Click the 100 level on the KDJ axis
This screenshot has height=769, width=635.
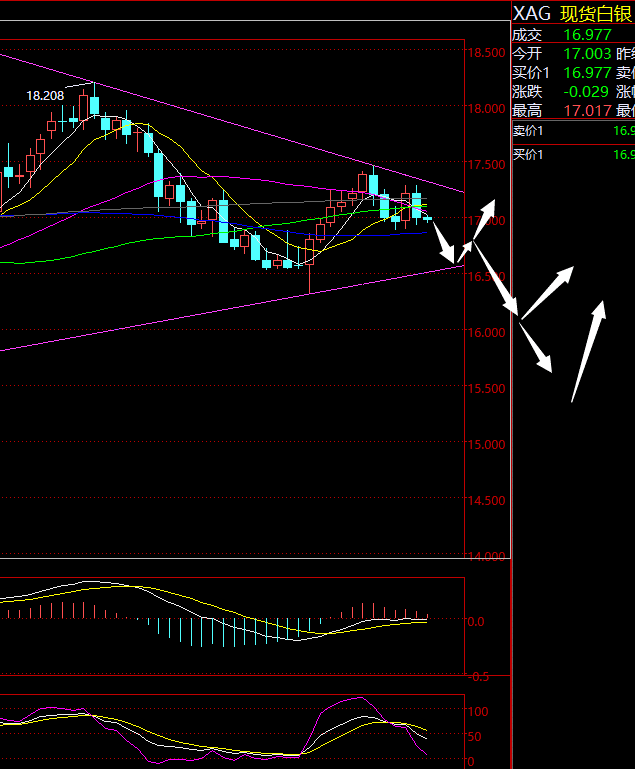tap(478, 711)
